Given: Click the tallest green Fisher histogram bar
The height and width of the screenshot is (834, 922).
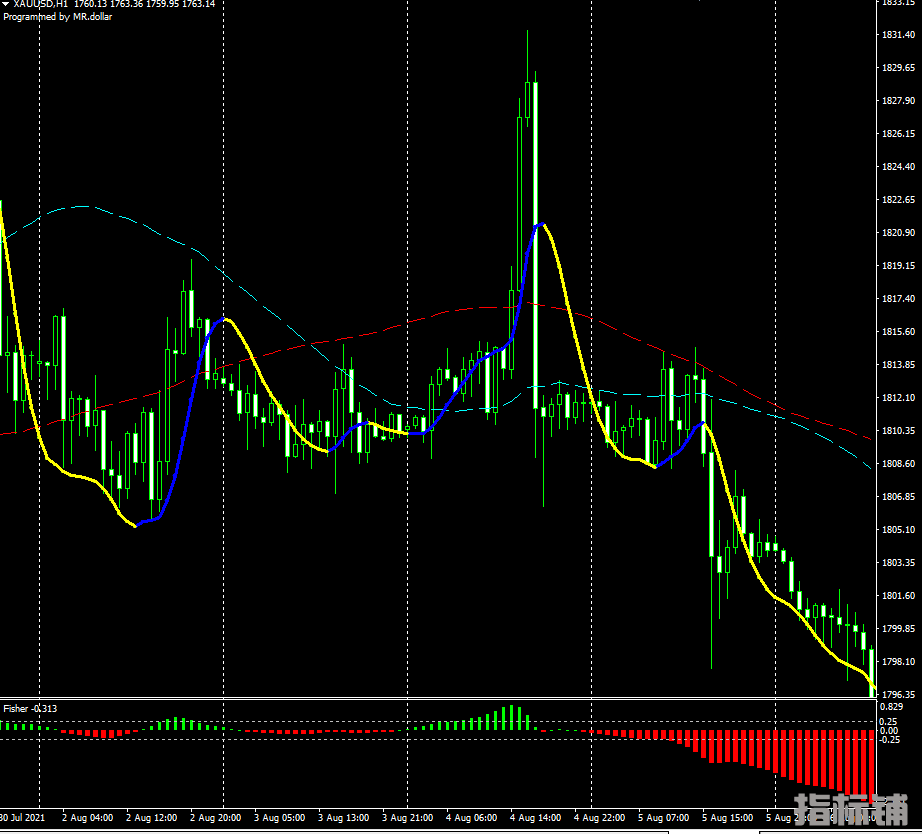Looking at the screenshot, I should click(512, 717).
